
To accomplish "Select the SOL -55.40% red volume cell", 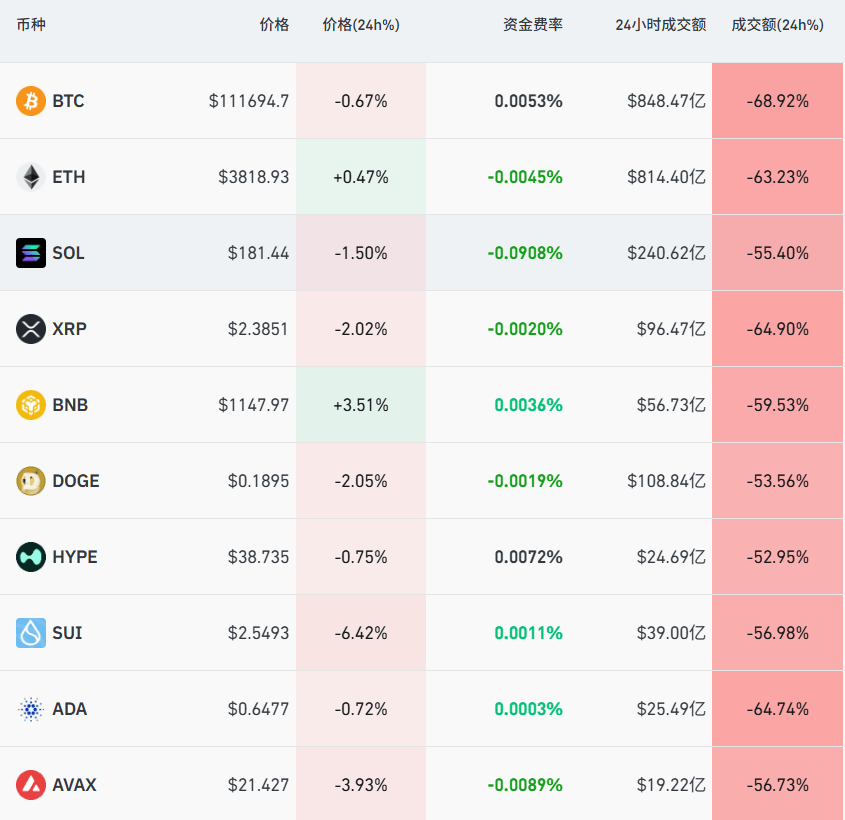I will pyautogui.click(x=777, y=253).
